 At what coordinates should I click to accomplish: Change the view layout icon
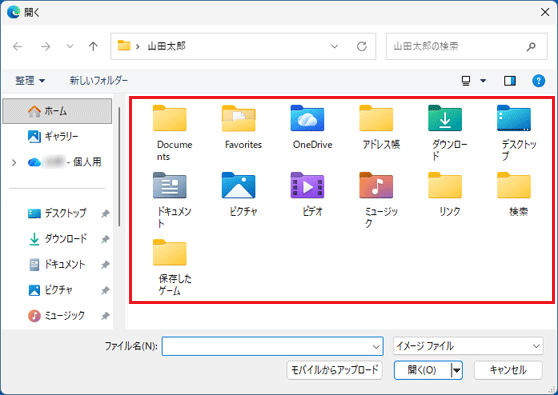pos(466,81)
